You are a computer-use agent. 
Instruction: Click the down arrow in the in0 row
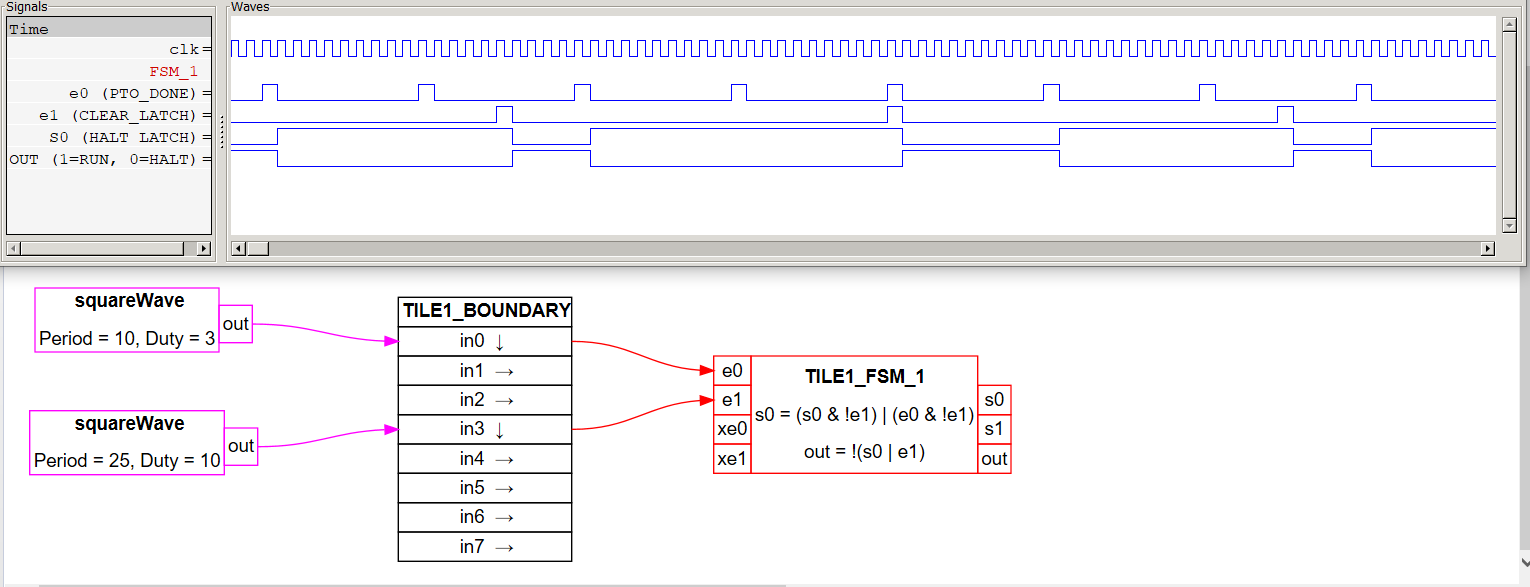[499, 341]
